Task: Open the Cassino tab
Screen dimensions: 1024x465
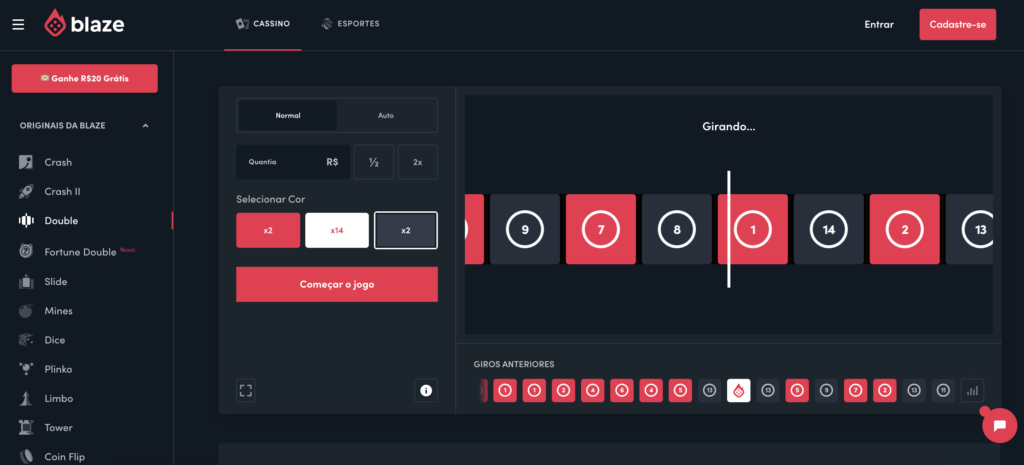Action: pyautogui.click(x=262, y=23)
